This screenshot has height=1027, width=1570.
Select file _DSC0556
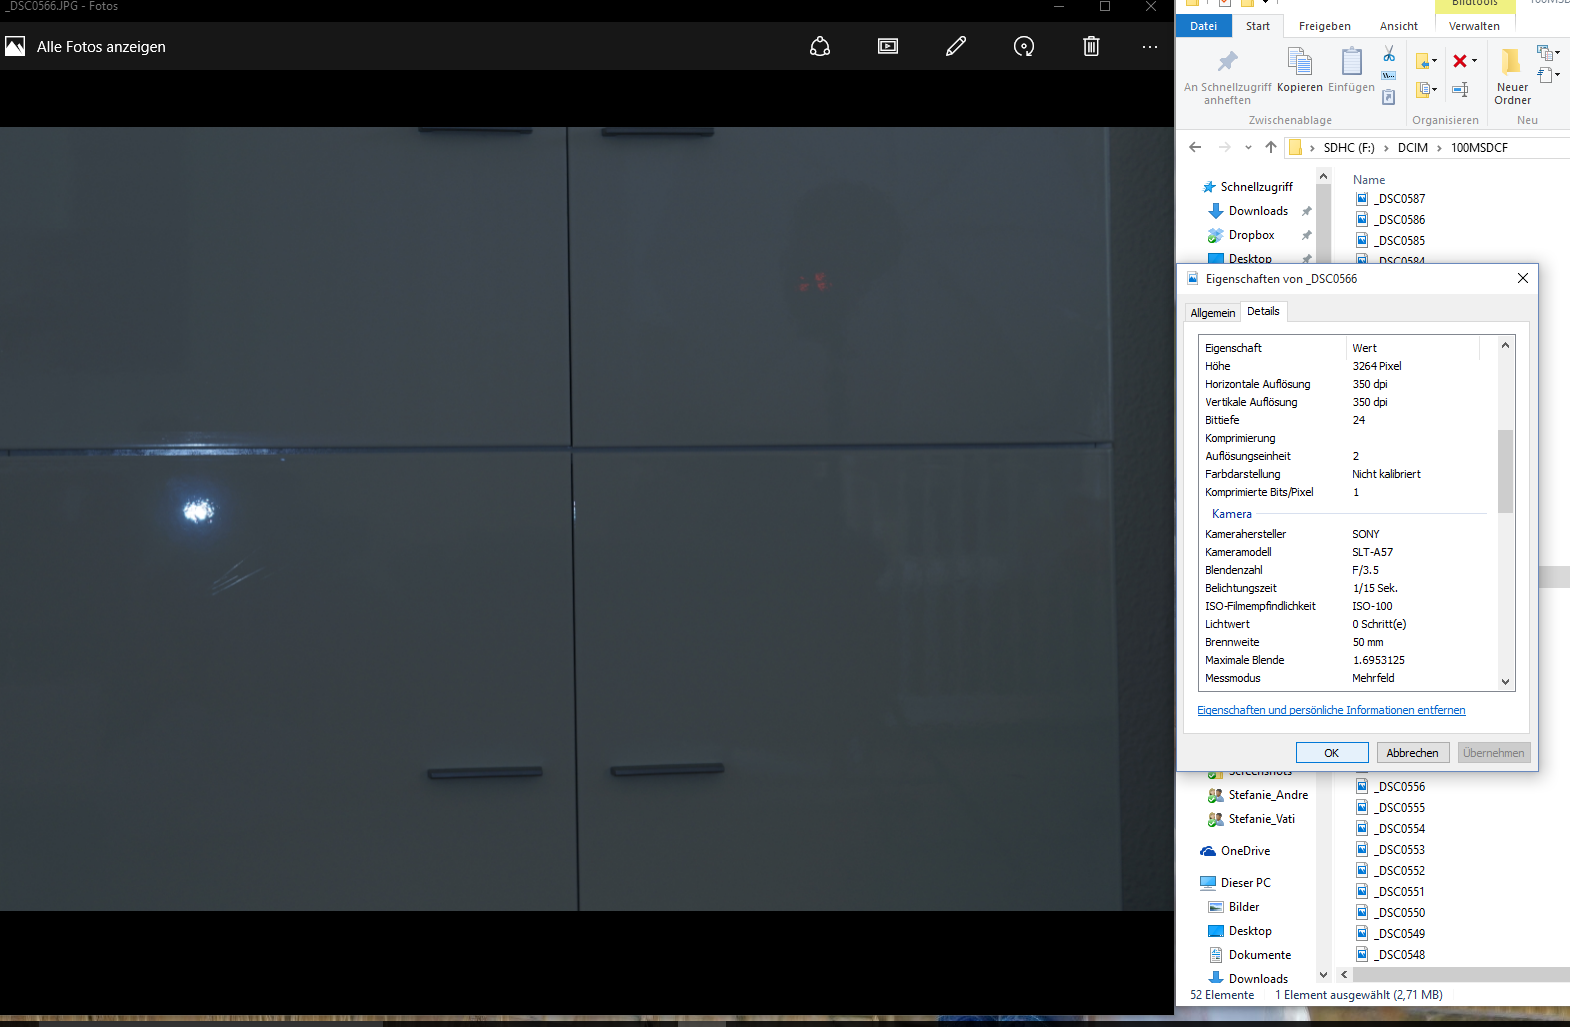(x=1399, y=787)
